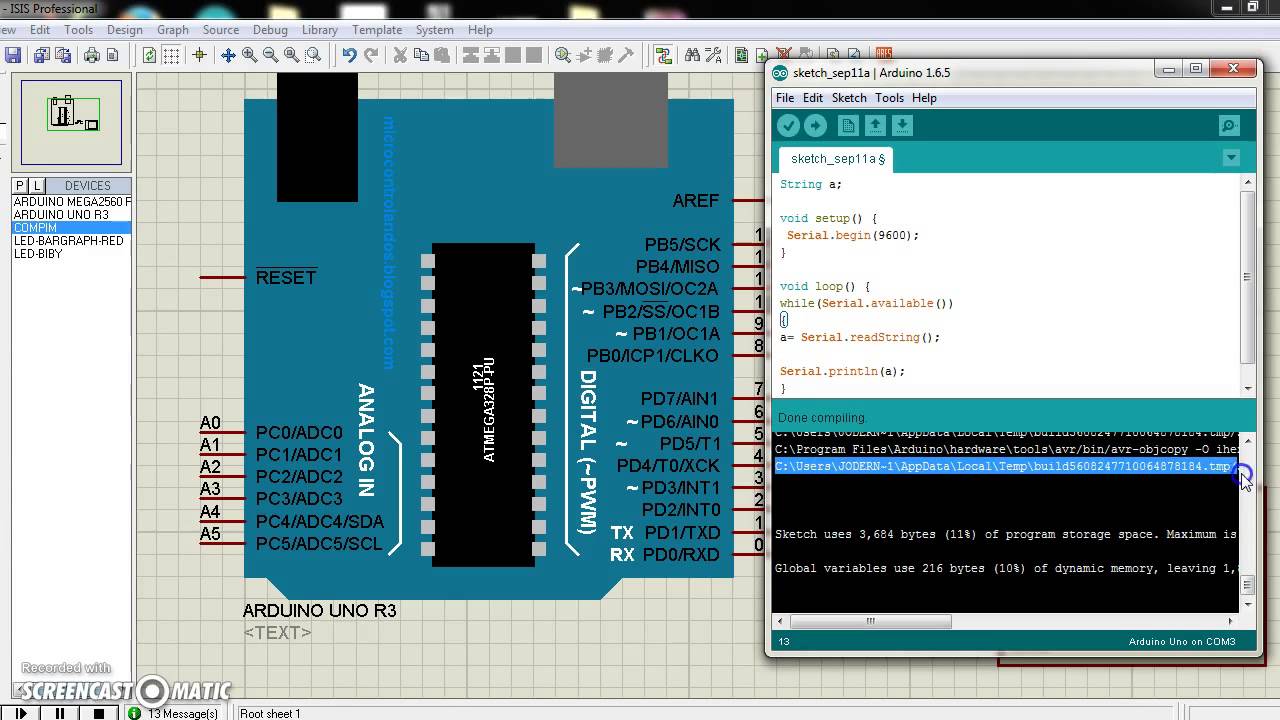Open Serial Monitor magnifier in Arduino IDE

[1229, 126]
